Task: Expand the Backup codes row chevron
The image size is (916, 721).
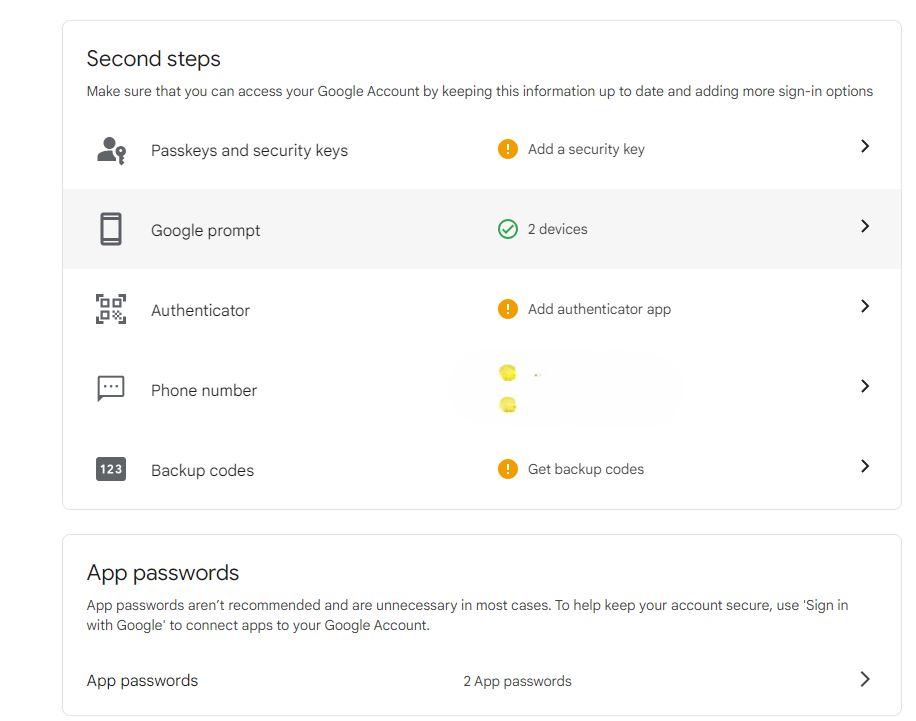Action: click(865, 466)
